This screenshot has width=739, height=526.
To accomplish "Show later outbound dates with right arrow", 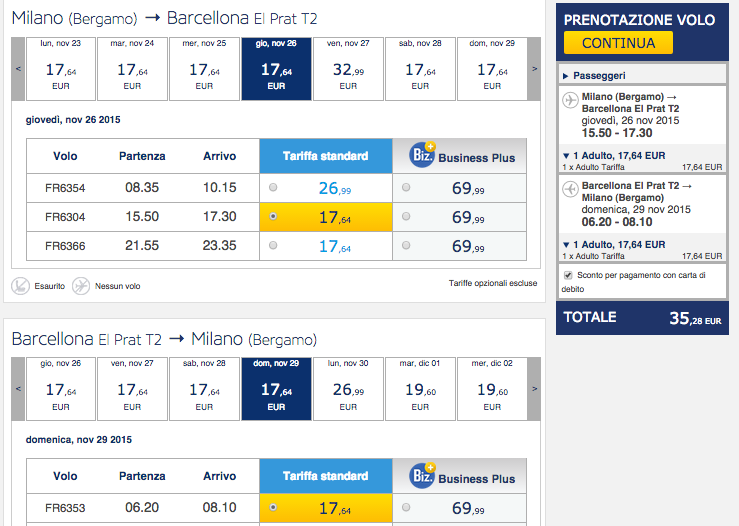I will [534, 69].
